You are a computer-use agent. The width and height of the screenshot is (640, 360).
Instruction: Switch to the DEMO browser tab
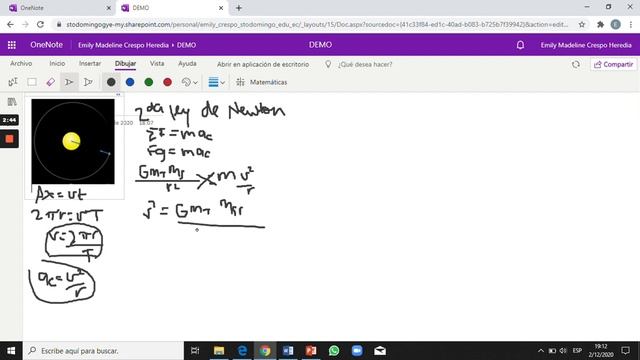pyautogui.click(x=171, y=8)
